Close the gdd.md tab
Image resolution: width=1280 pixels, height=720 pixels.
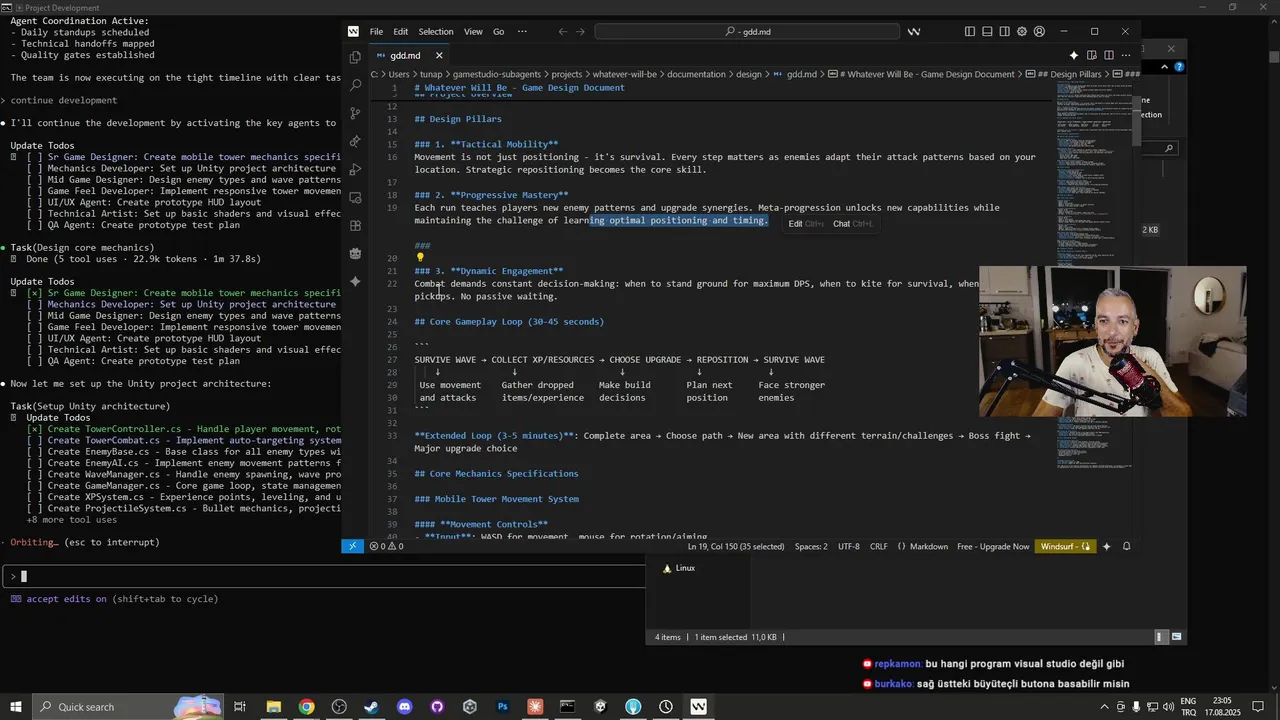click(438, 55)
